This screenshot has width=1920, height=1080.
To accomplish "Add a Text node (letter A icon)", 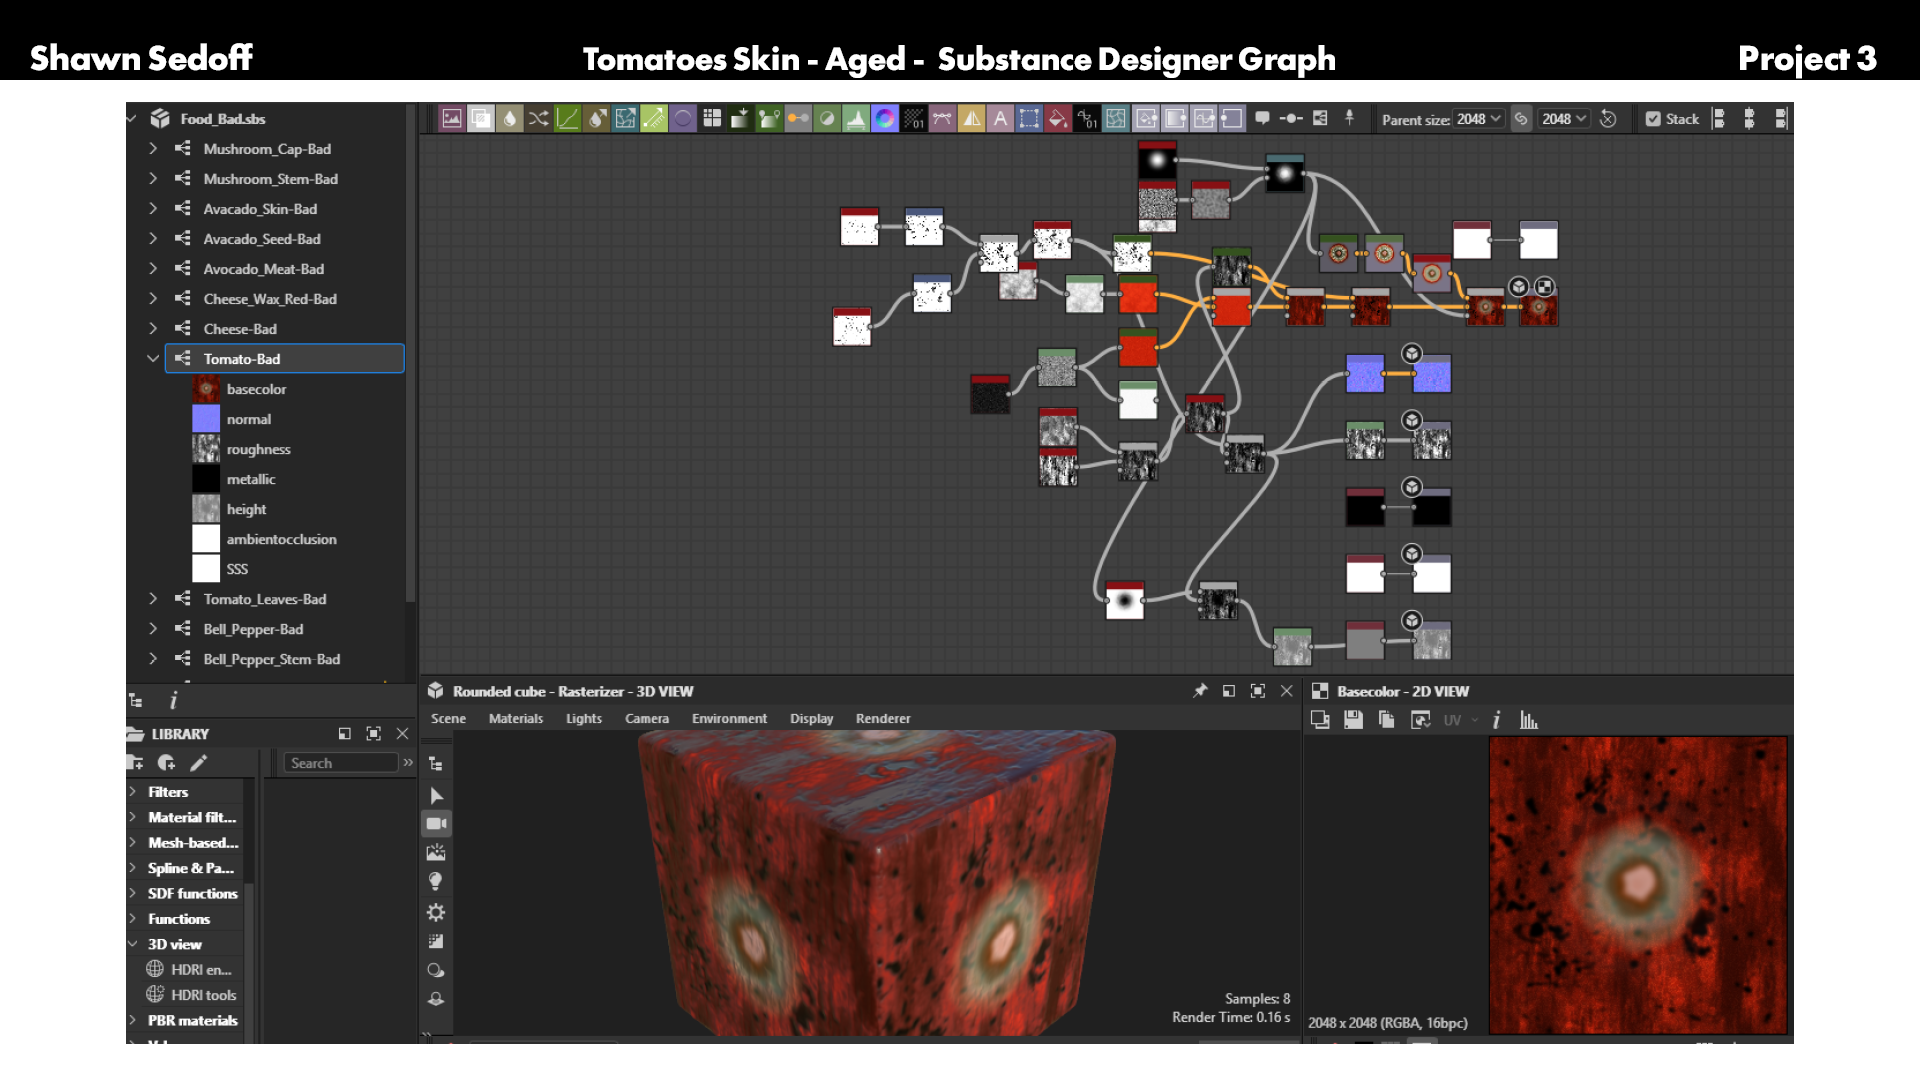I will [x=1000, y=119].
